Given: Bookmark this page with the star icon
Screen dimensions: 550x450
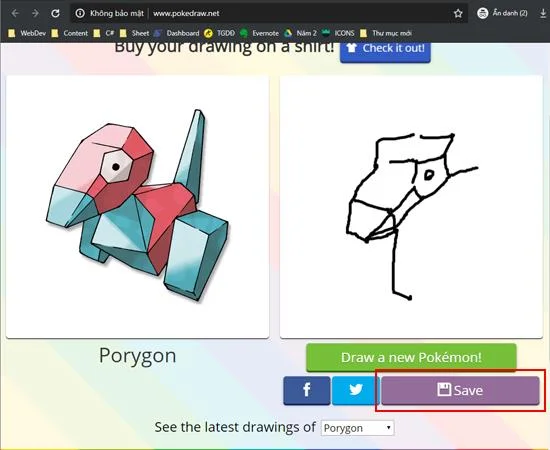Looking at the screenshot, I should 458,13.
